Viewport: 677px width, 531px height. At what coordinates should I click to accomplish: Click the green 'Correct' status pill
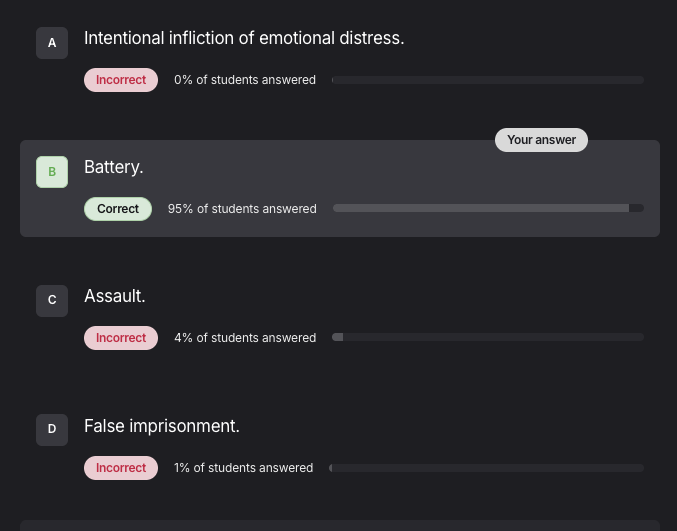[118, 209]
